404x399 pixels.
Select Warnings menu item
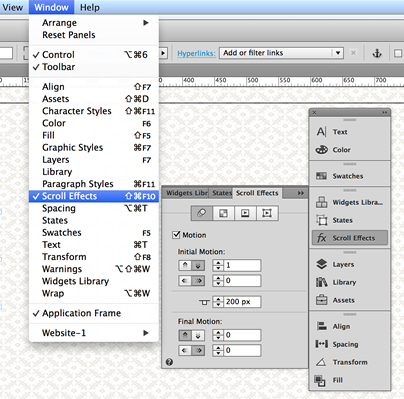point(95,269)
